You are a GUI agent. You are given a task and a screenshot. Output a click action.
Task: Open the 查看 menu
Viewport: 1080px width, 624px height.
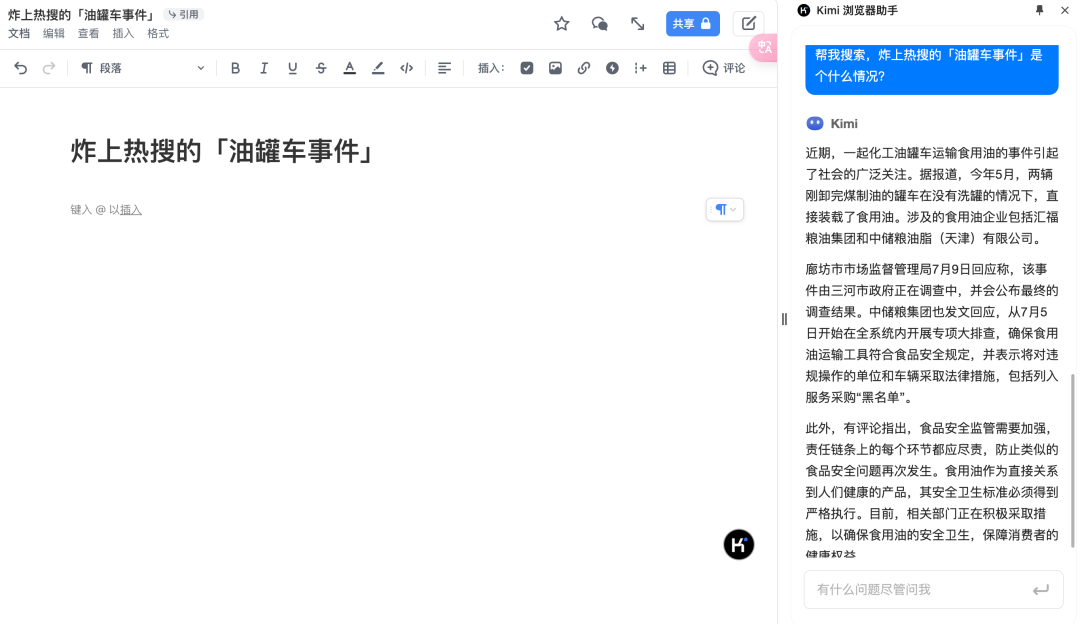[x=88, y=34]
